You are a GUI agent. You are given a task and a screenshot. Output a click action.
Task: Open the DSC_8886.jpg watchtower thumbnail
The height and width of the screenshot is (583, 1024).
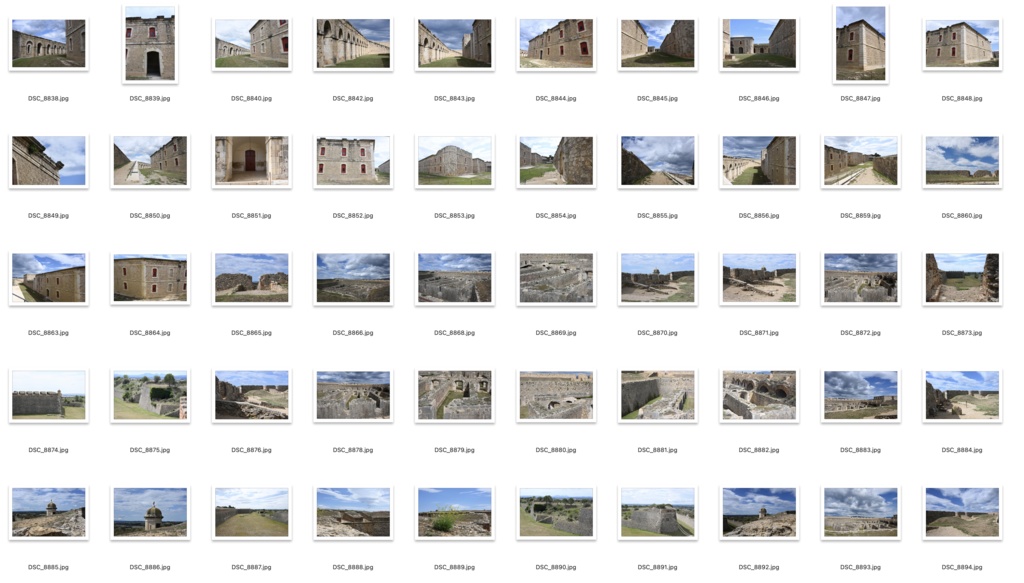tap(150, 512)
